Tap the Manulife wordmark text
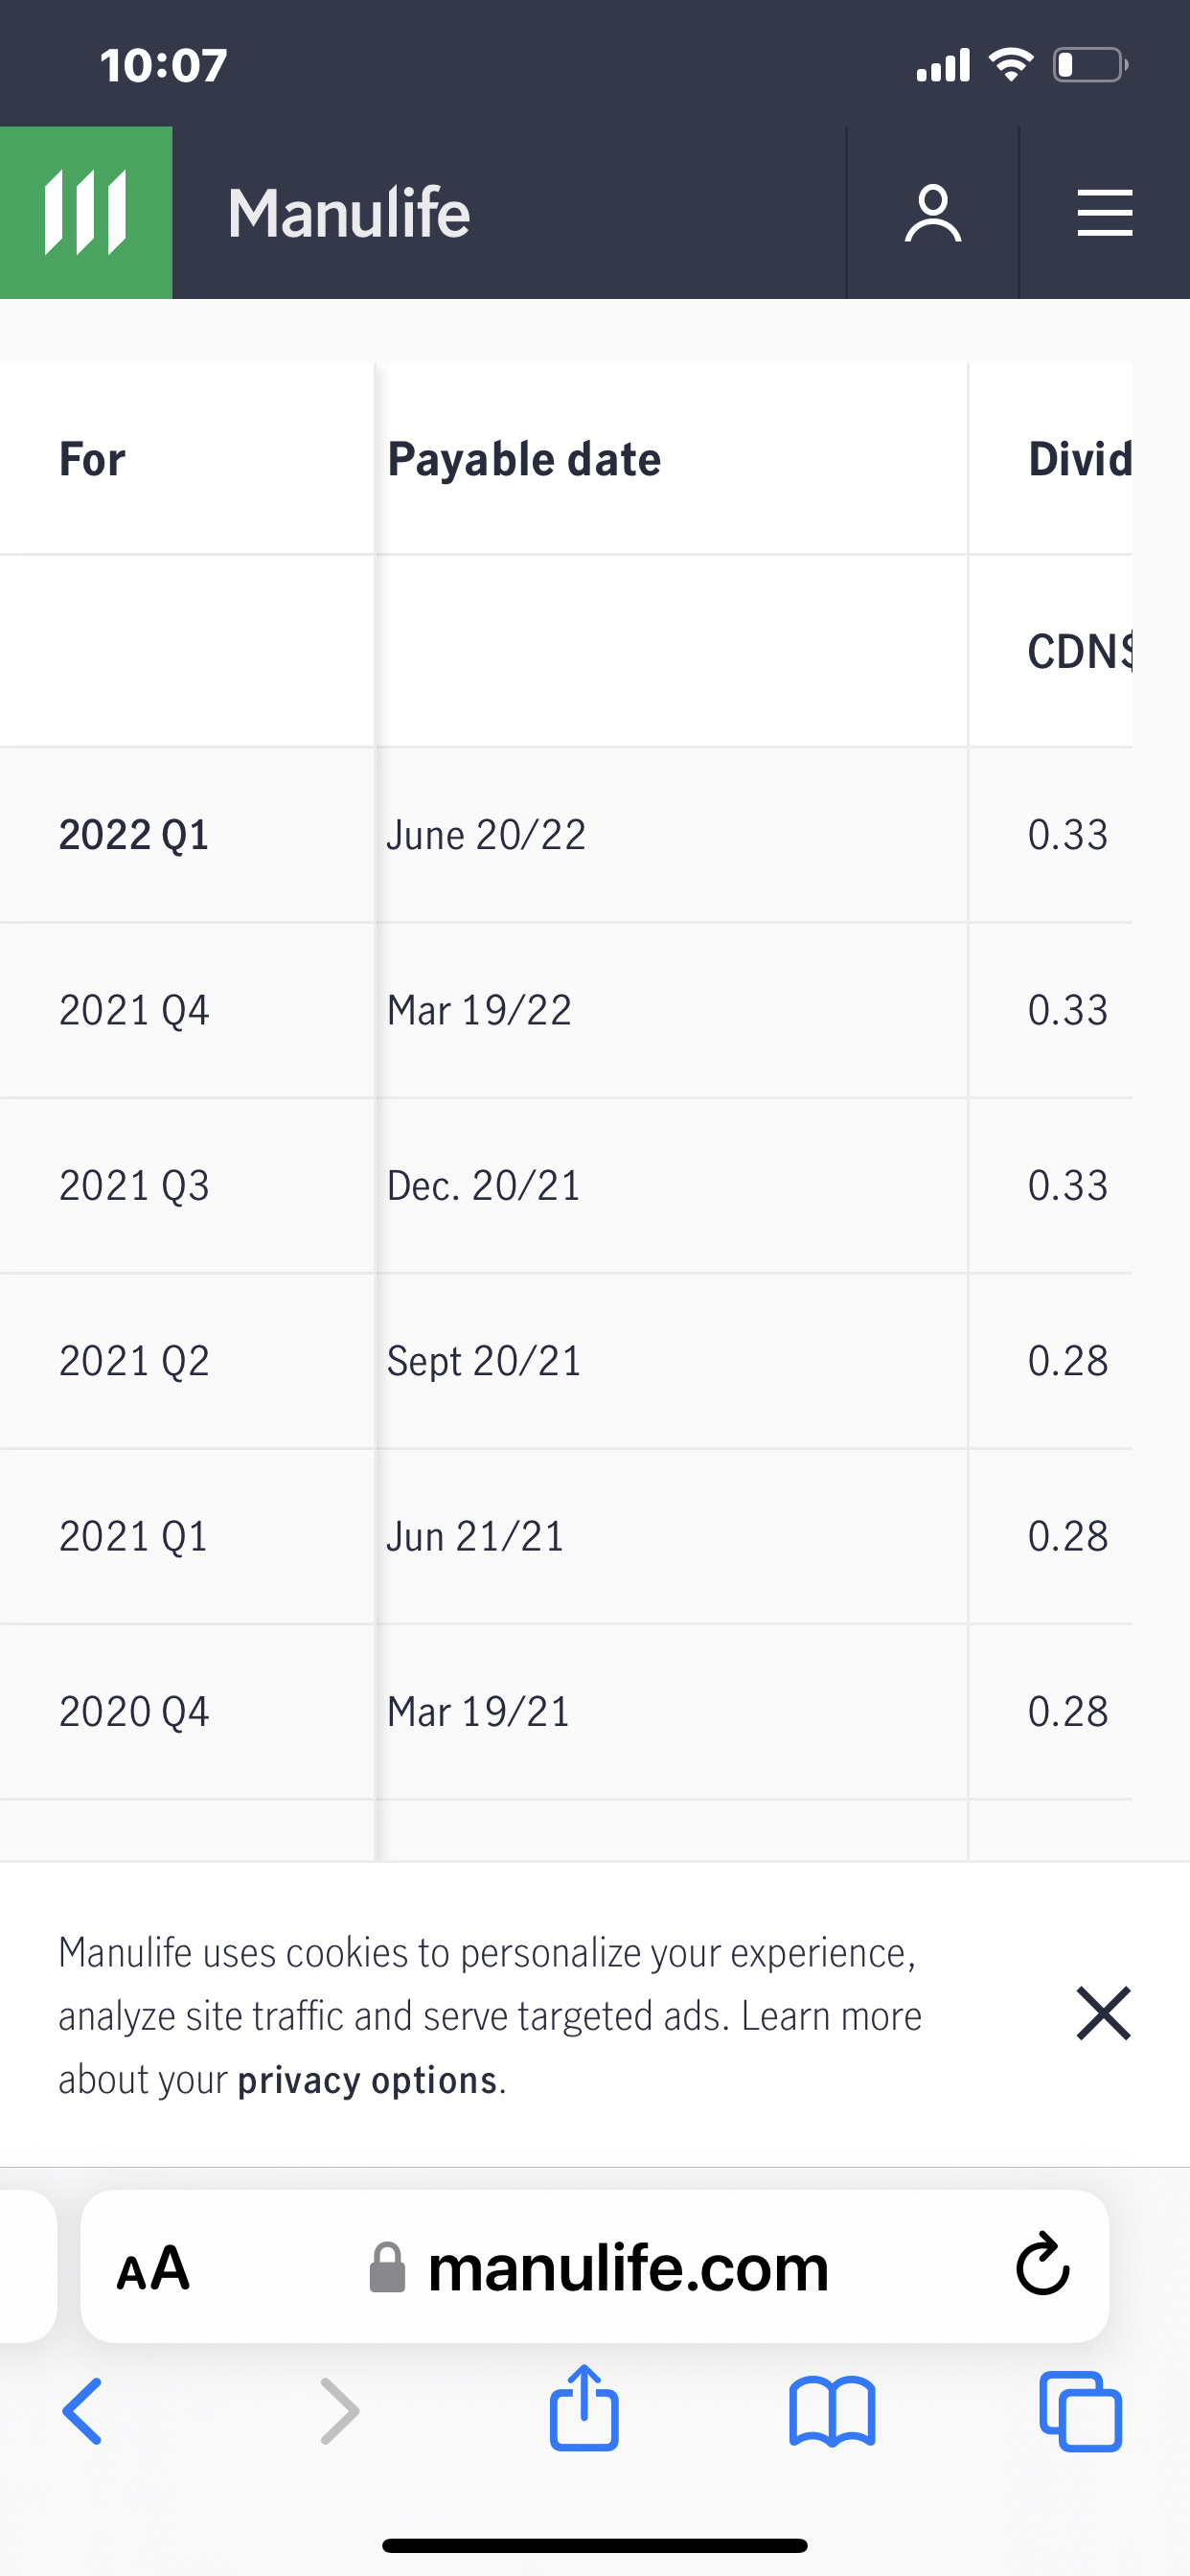The height and width of the screenshot is (2576, 1190). point(348,213)
